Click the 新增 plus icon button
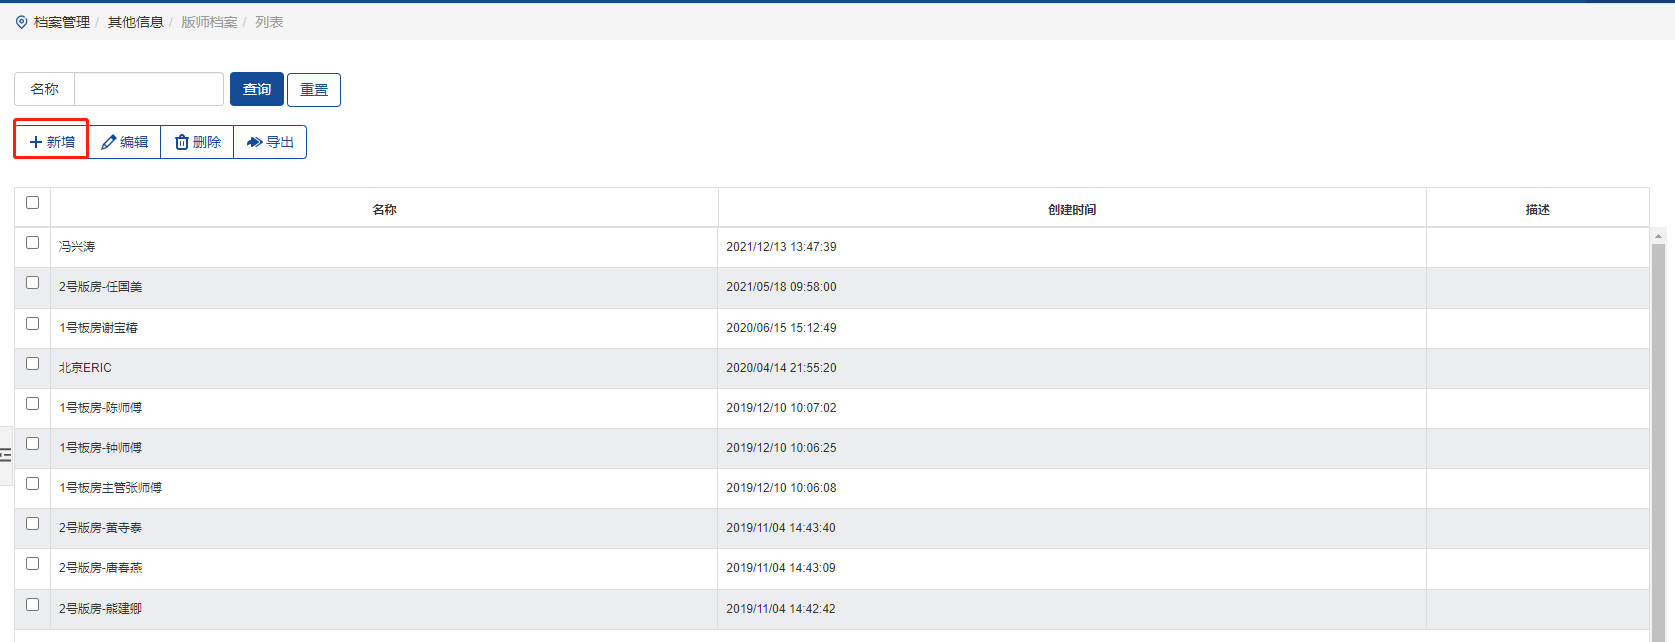This screenshot has height=642, width=1675. coord(51,142)
